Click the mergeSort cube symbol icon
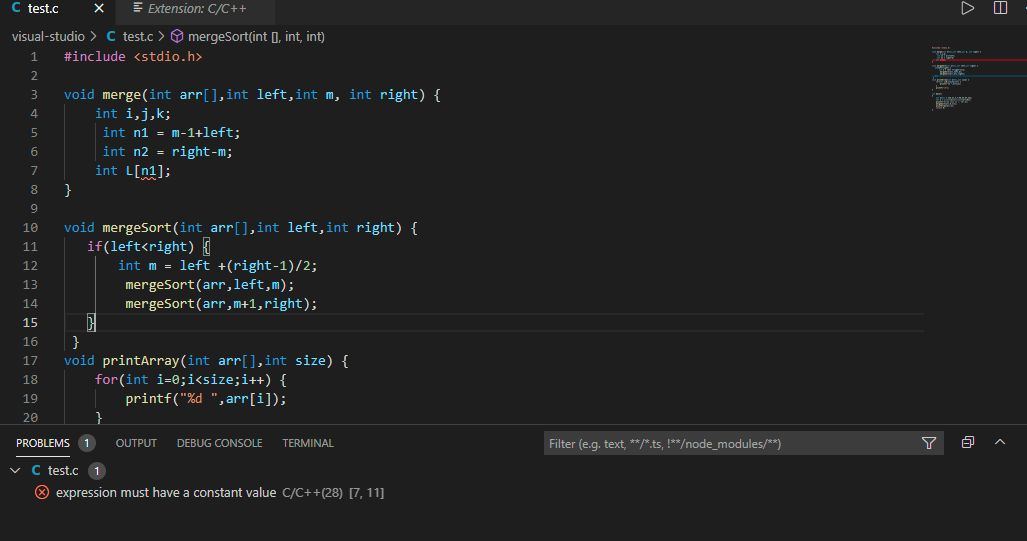This screenshot has height=541, width=1027. coord(177,37)
